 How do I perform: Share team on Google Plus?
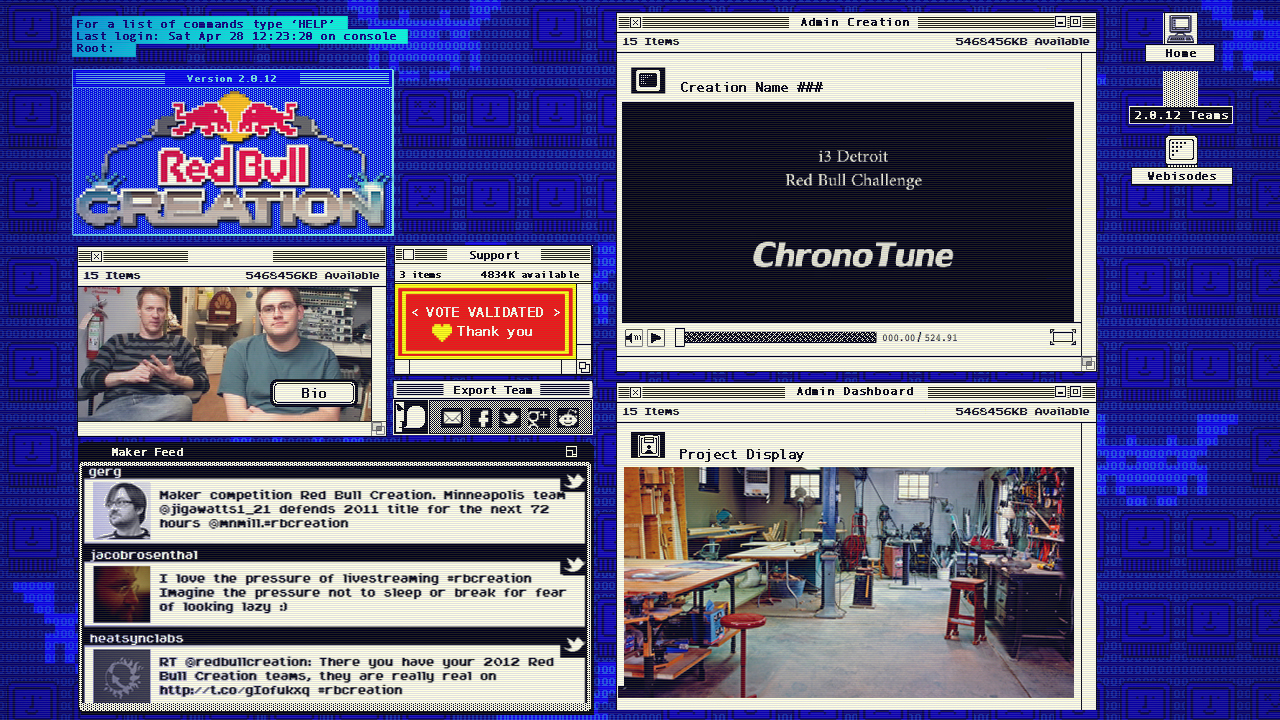click(x=539, y=418)
